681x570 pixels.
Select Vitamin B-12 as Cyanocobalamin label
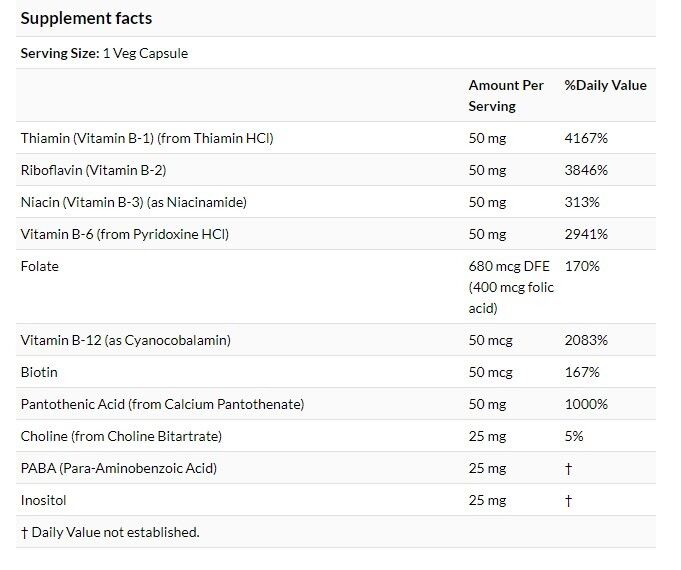tap(126, 340)
